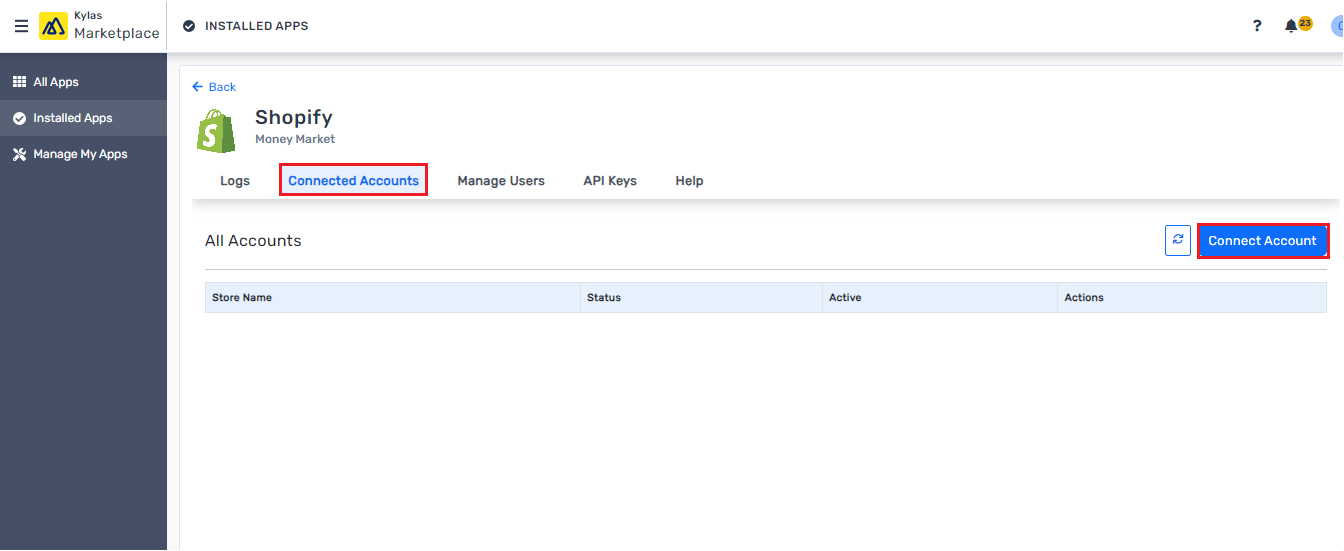This screenshot has height=551, width=1344.
Task: Click the Shopify app title
Action: click(x=293, y=118)
